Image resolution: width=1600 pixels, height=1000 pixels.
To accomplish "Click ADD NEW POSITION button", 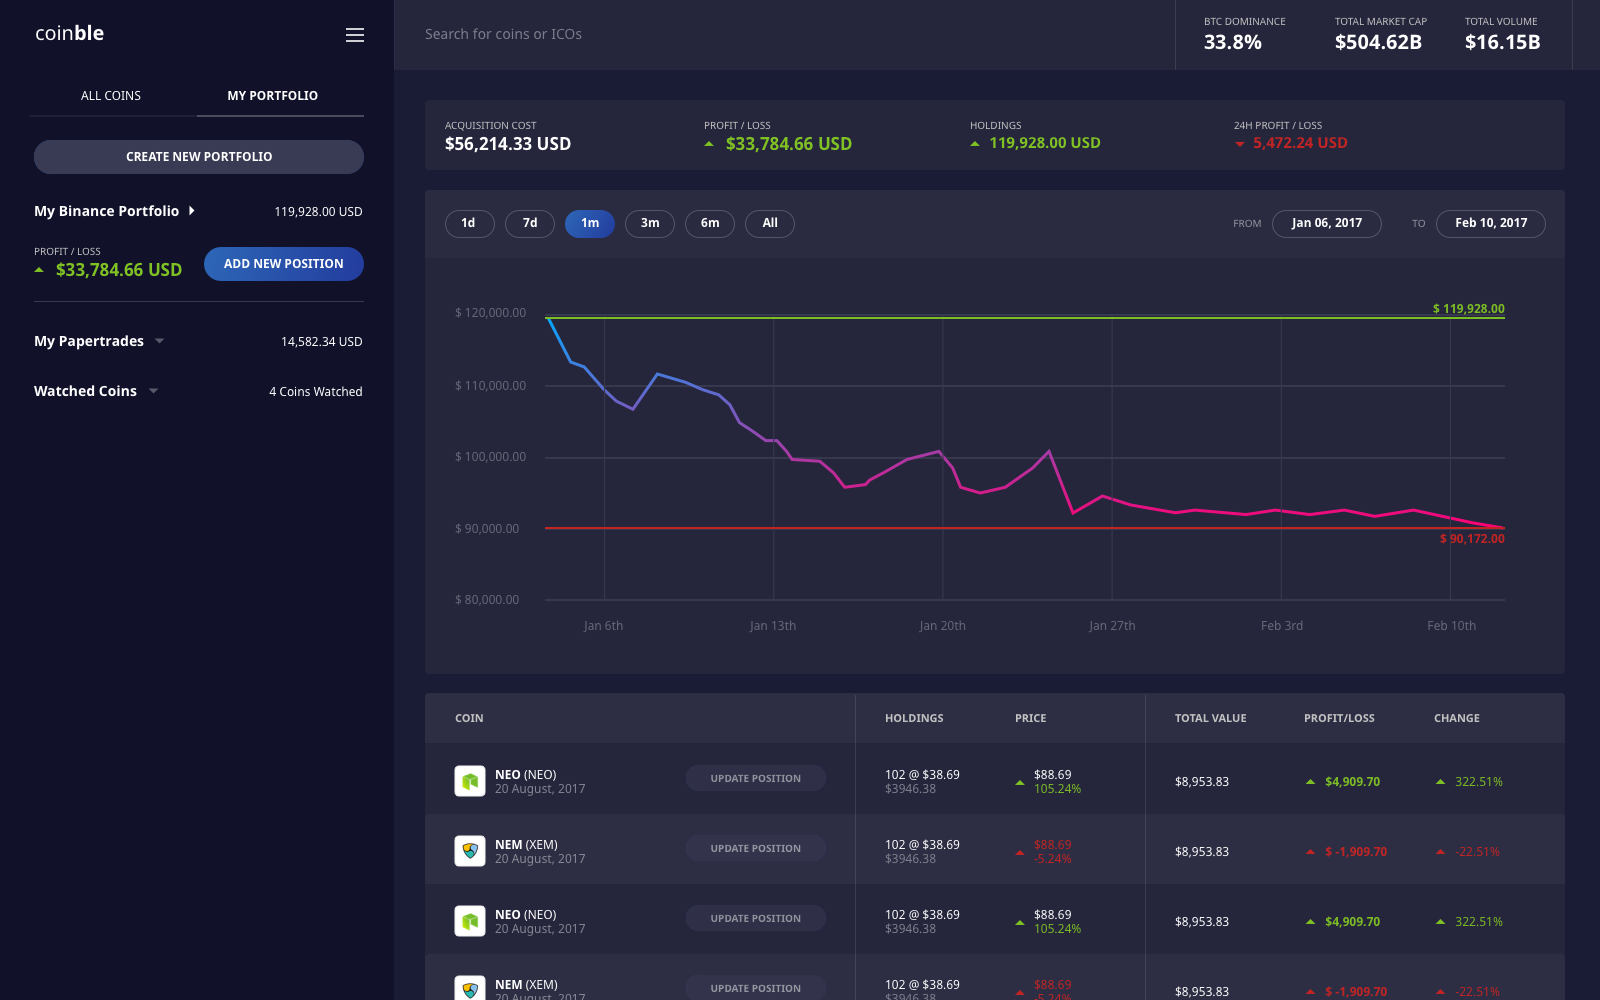I will [x=284, y=264].
